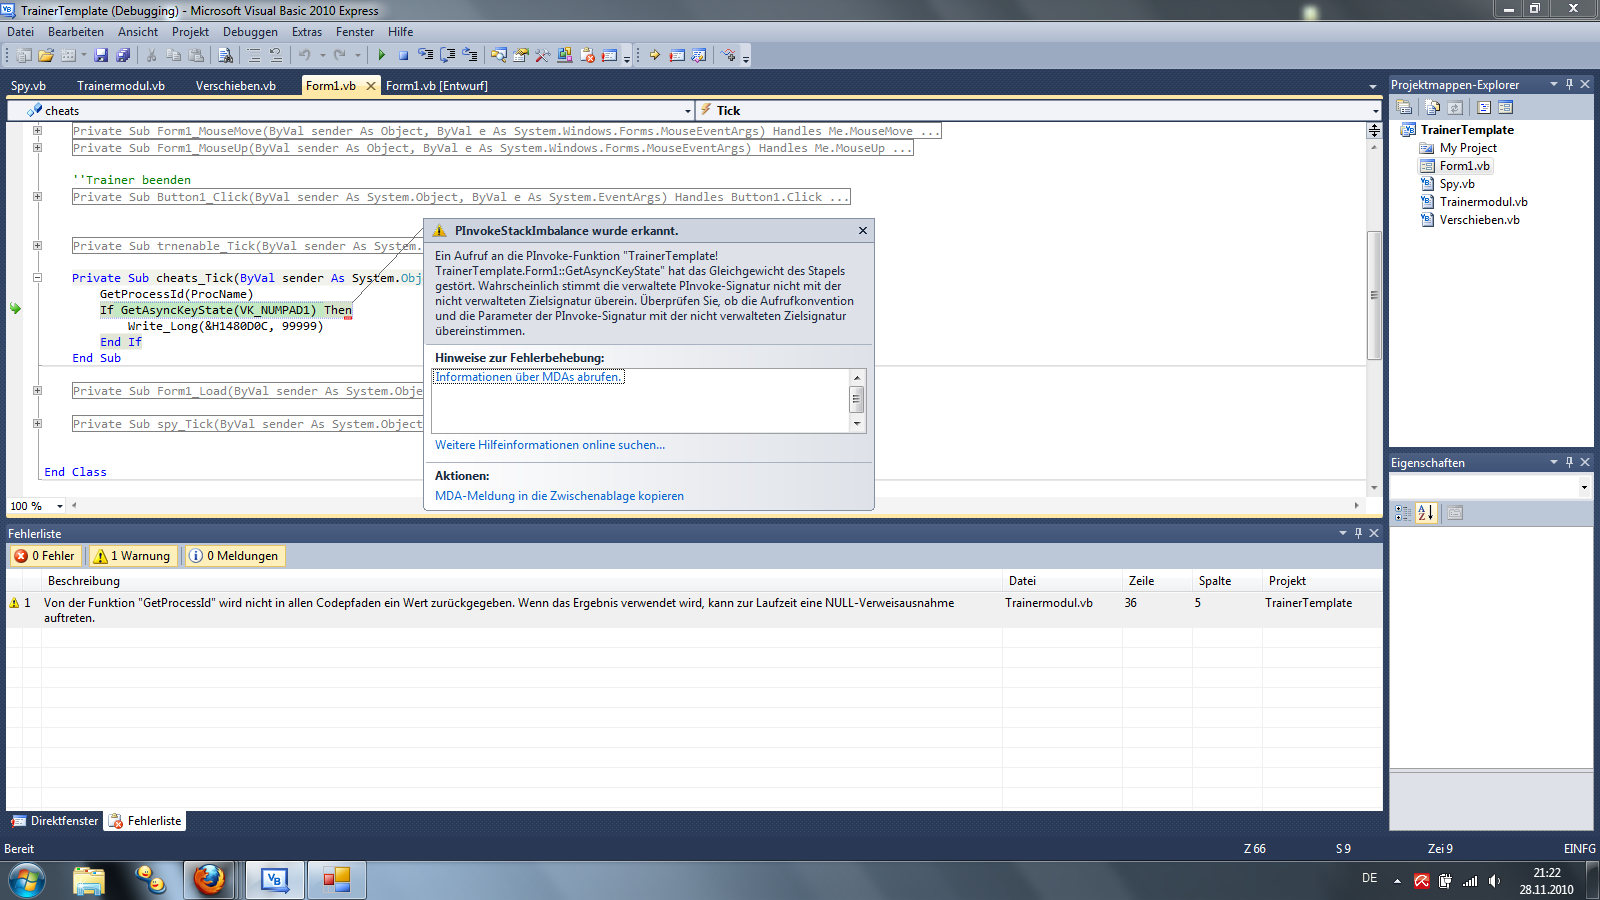Click 'Informationen über MDAs abrufen' link
The image size is (1600, 900).
[x=528, y=377]
